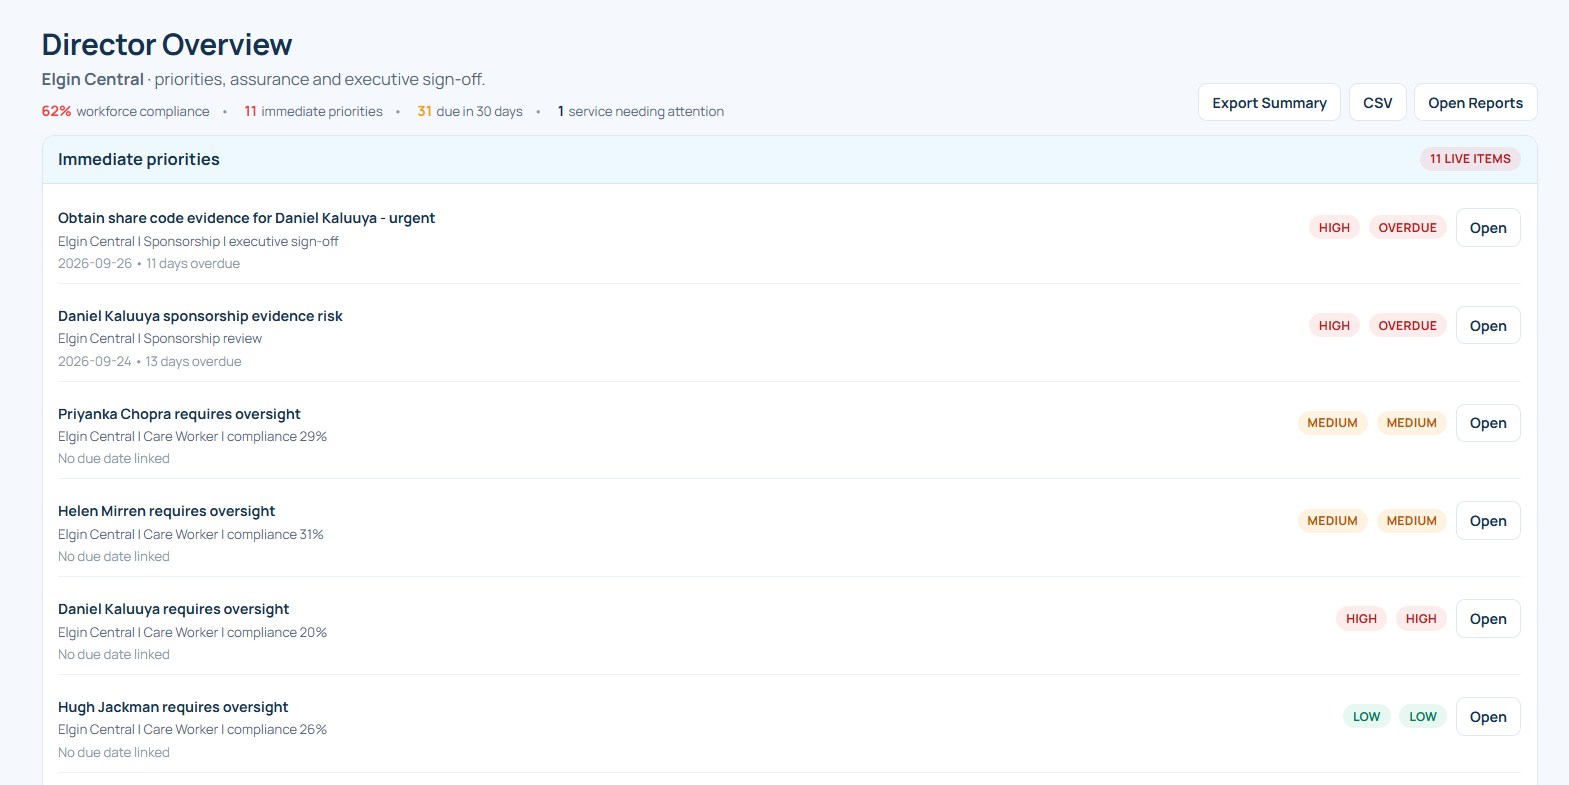Click the Elgin Central subtitle under the heading
1569x785 pixels.
[263, 80]
